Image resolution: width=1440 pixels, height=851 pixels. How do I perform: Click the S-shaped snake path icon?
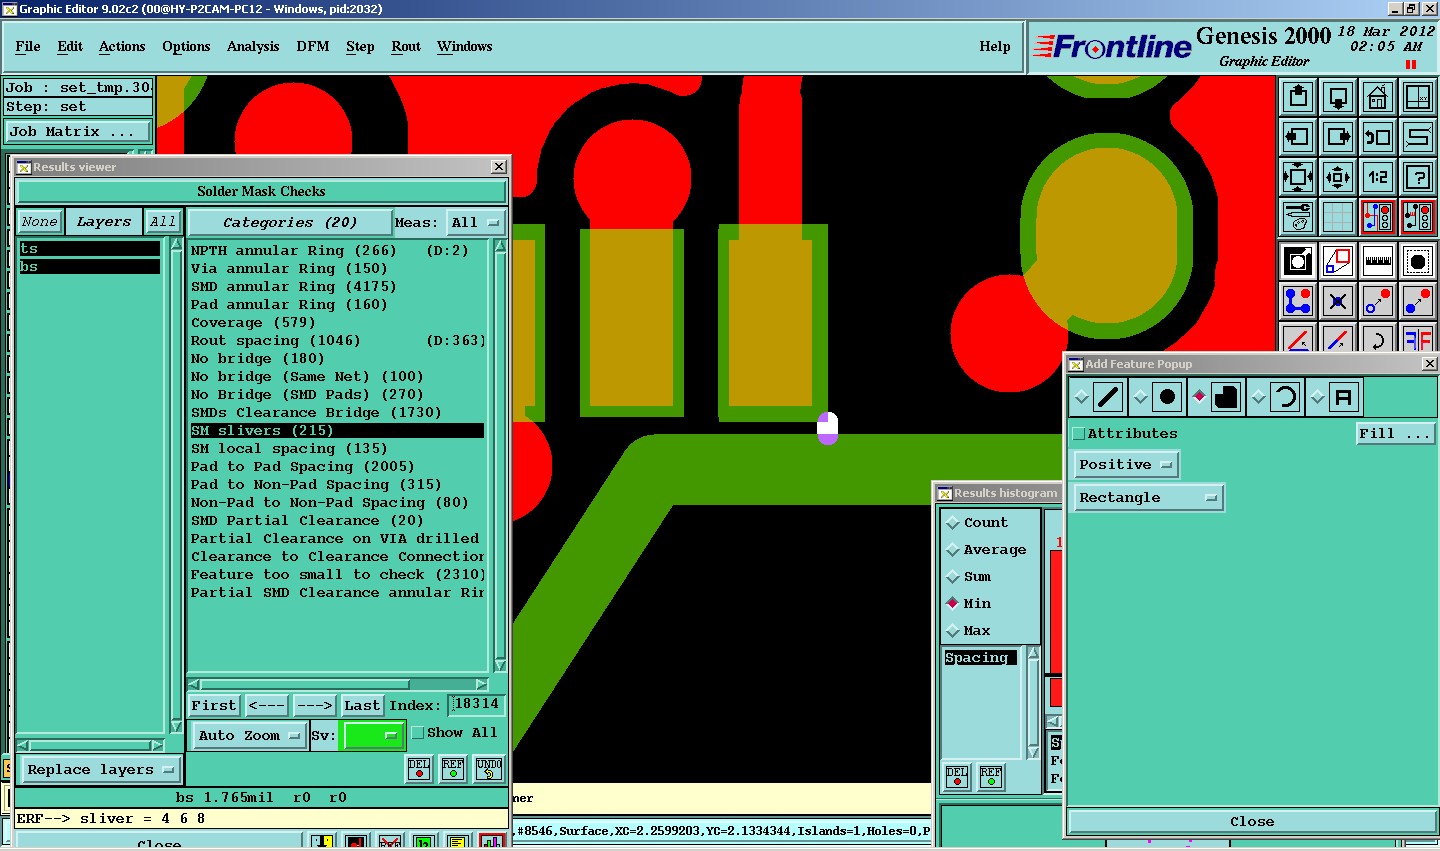click(1418, 137)
